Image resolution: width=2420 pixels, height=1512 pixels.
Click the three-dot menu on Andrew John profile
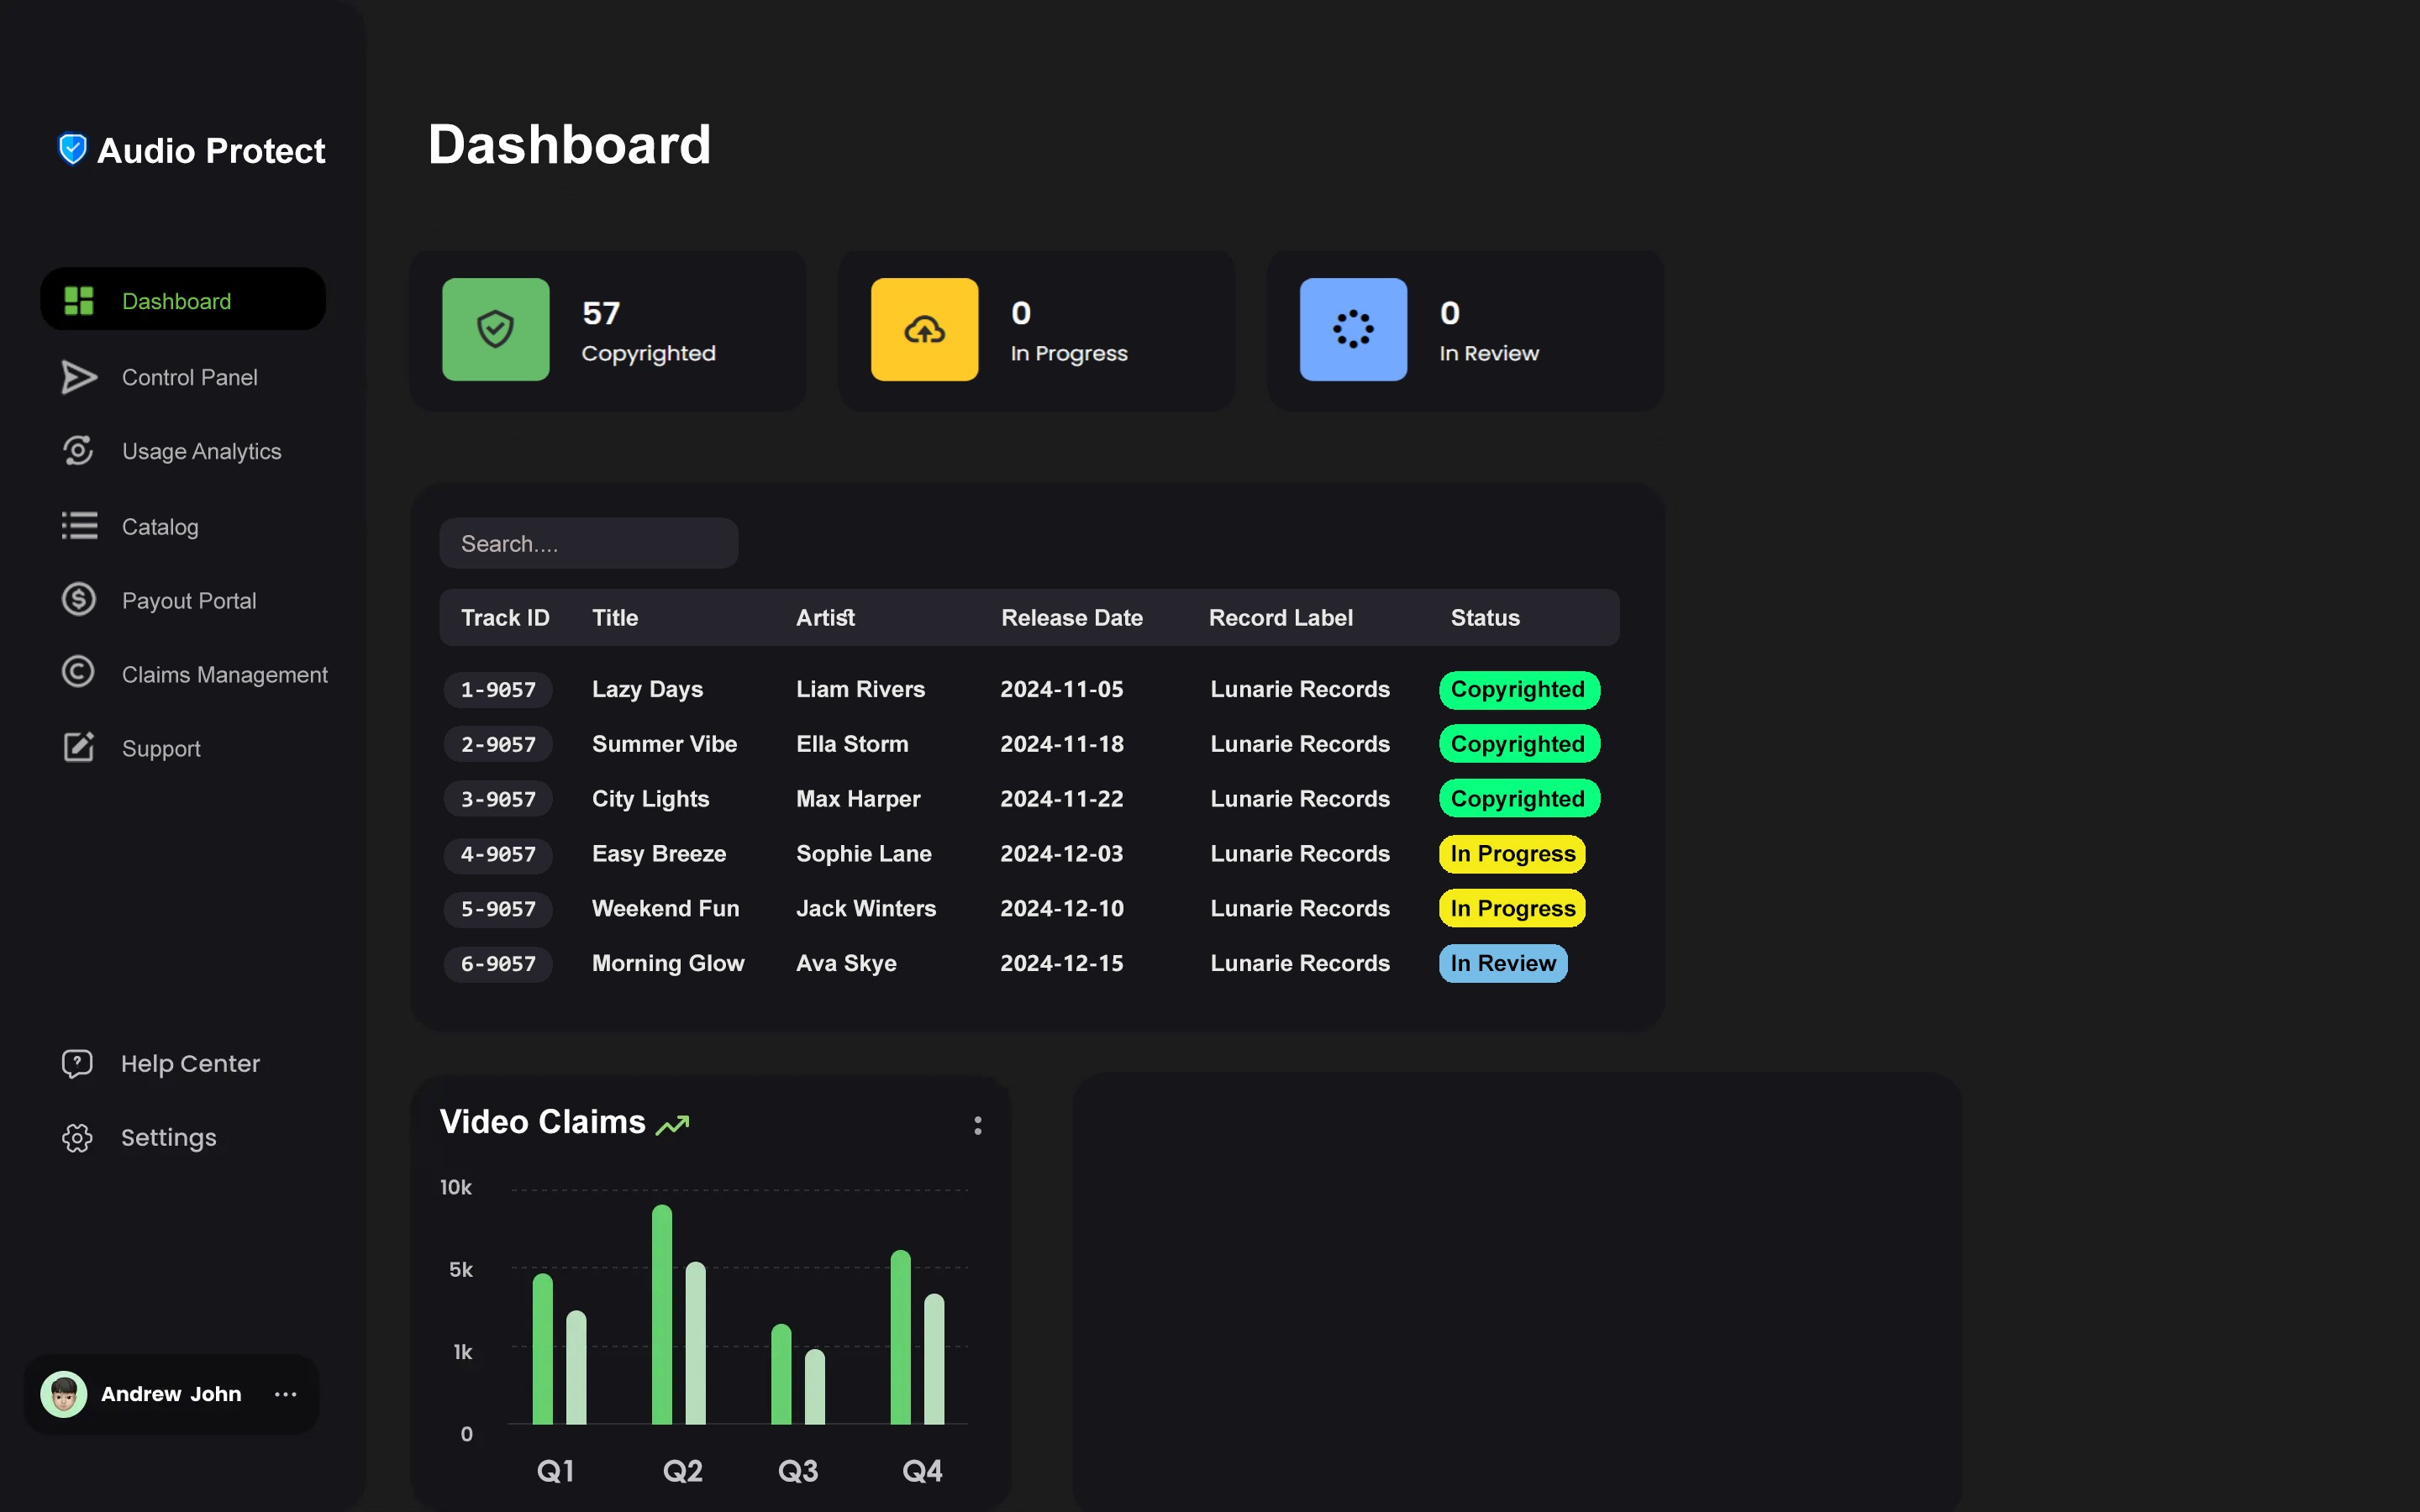click(x=291, y=1394)
